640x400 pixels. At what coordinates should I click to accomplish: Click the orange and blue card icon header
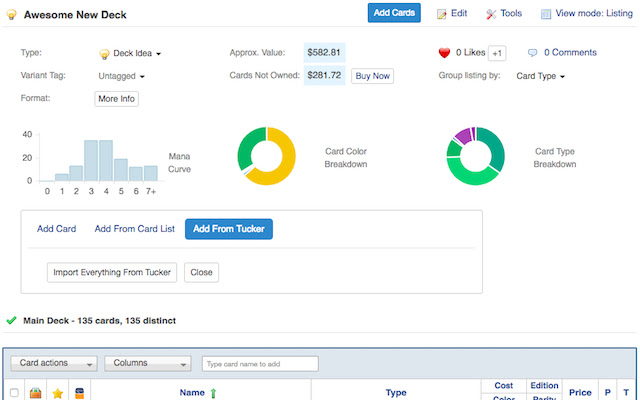80,393
